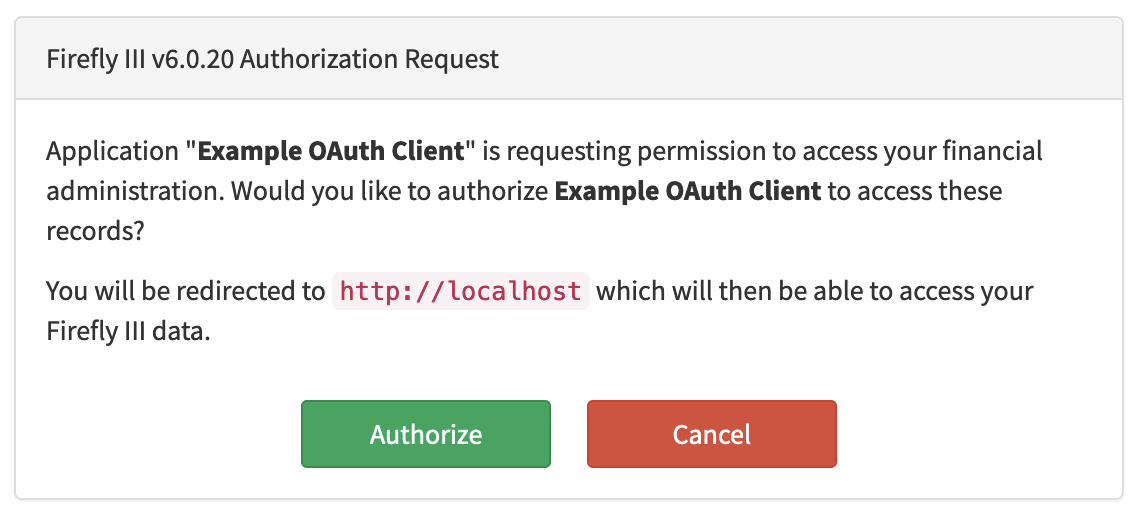Screen dimensions: 1146x522
Task: Click the empty gray header area at right
Action: pyautogui.click(x=850, y=59)
